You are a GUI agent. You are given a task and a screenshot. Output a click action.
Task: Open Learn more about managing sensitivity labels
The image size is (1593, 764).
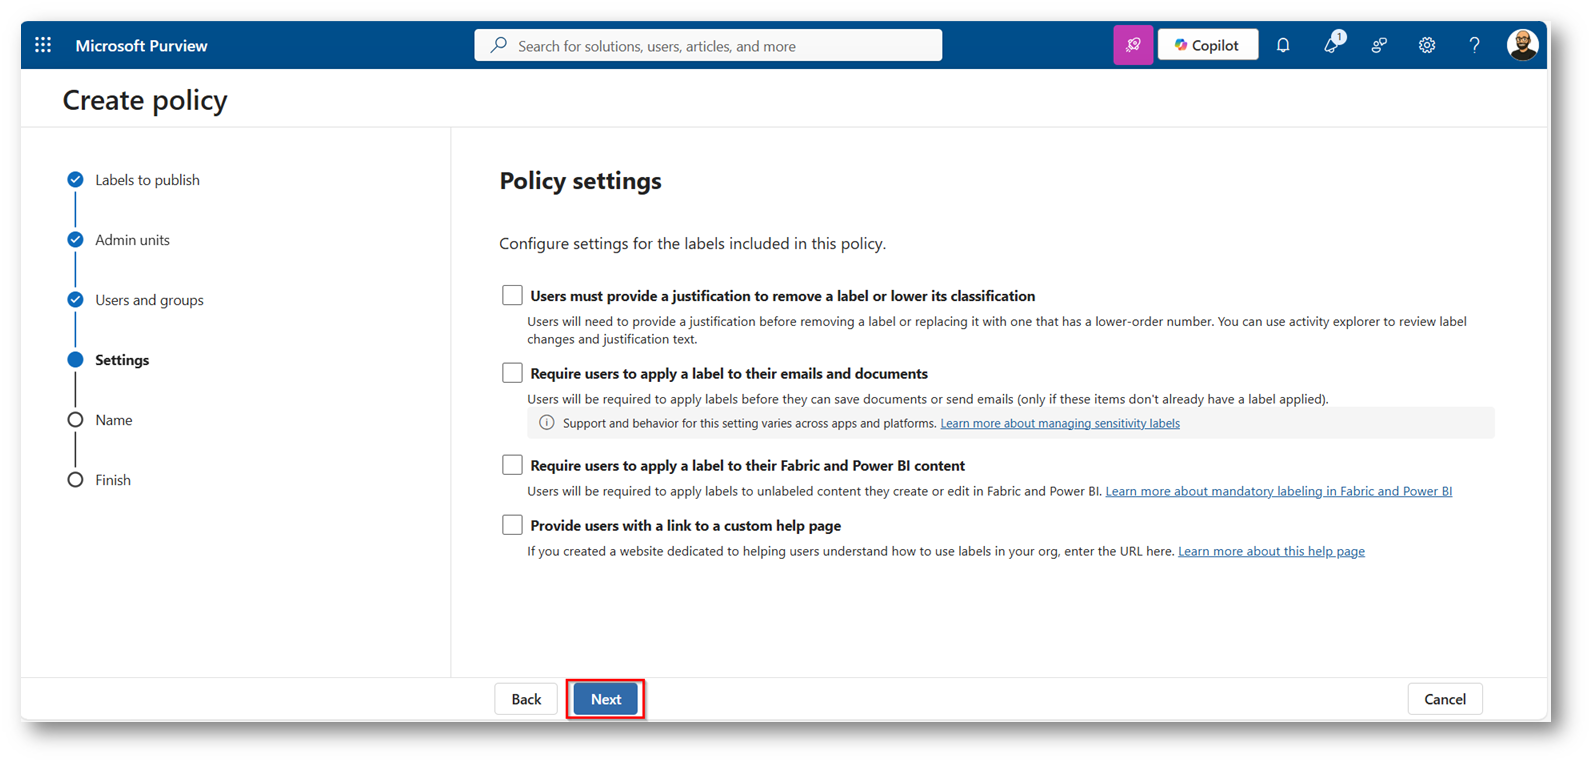click(1059, 424)
